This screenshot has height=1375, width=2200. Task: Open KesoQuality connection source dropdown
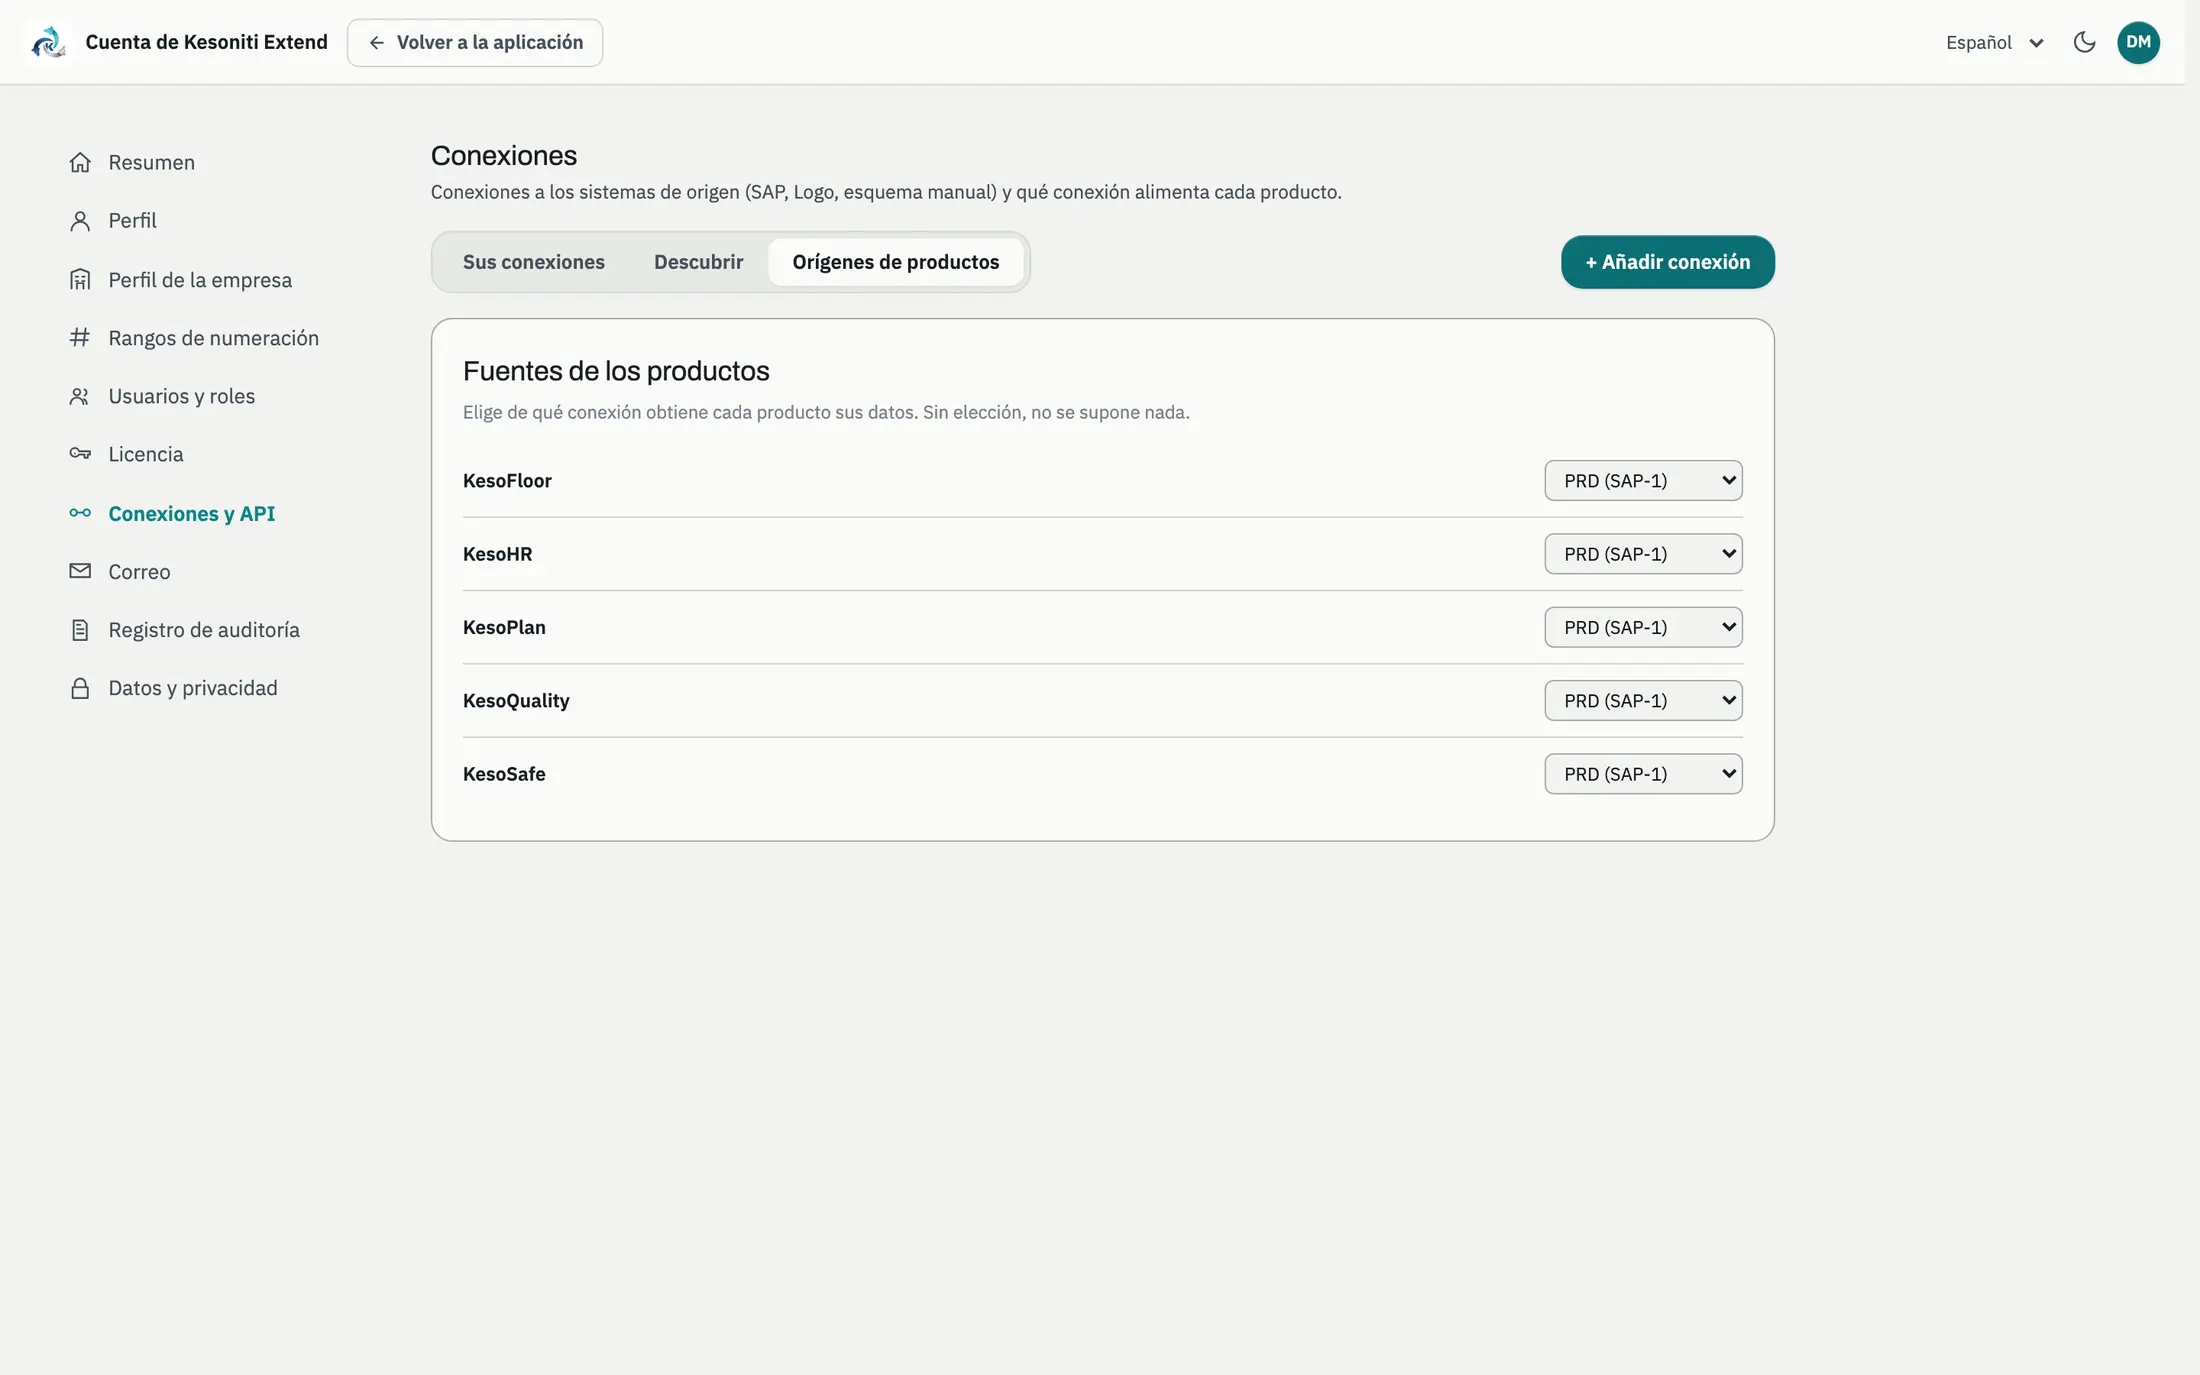1643,700
